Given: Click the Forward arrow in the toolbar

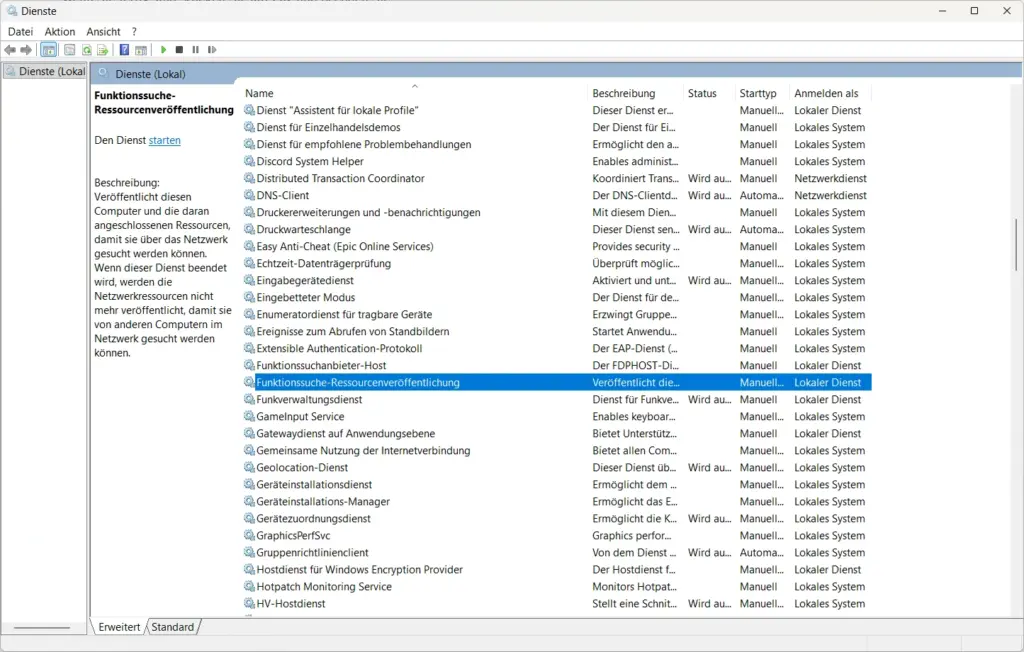Looking at the screenshot, I should [26, 50].
